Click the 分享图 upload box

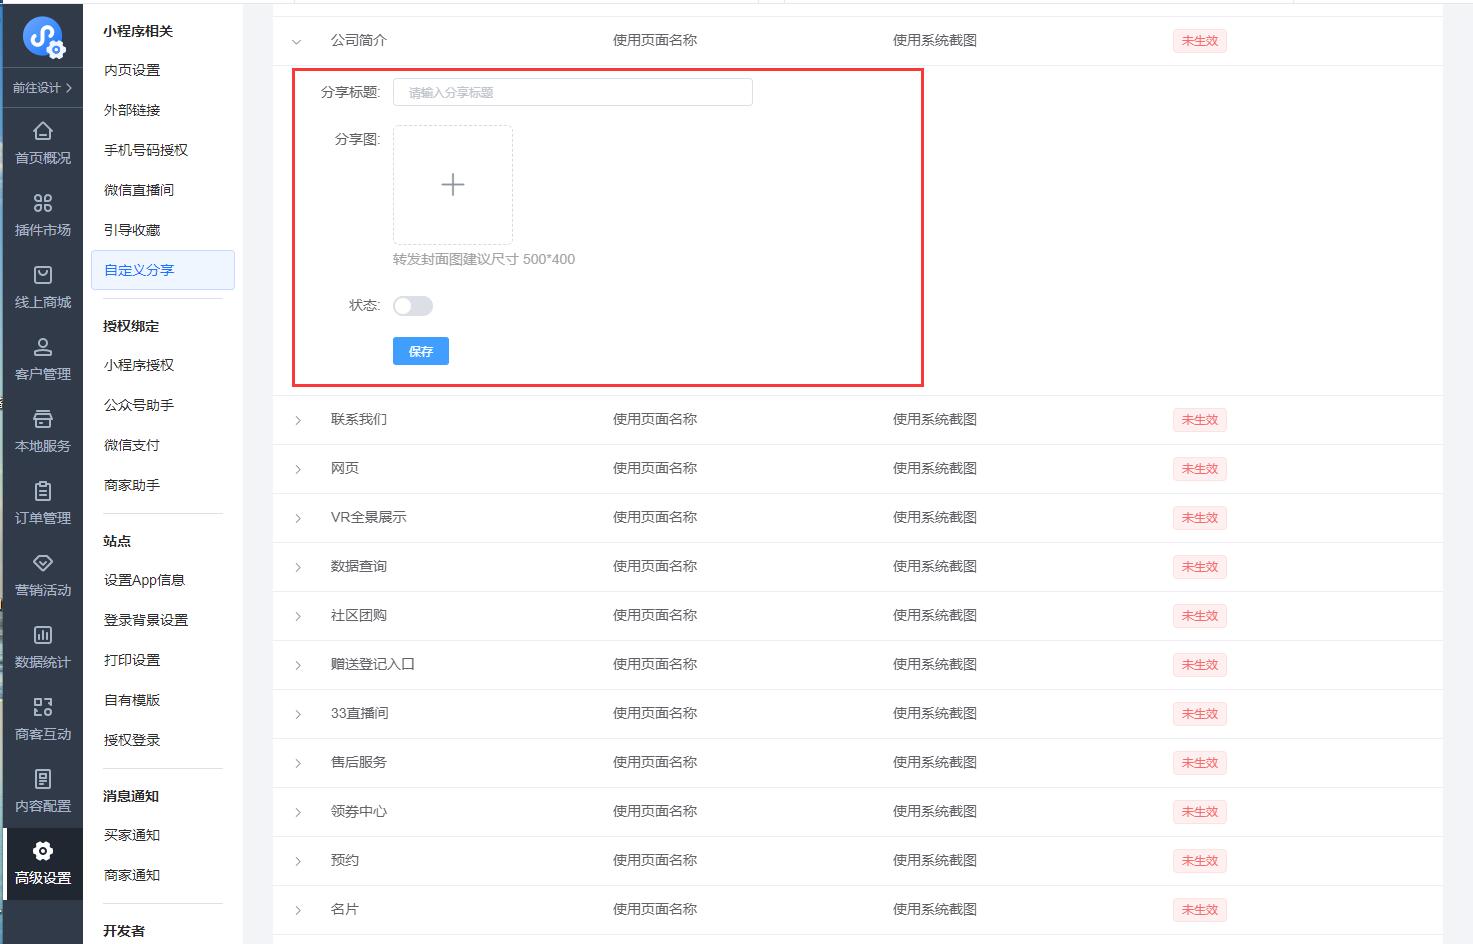tap(453, 185)
